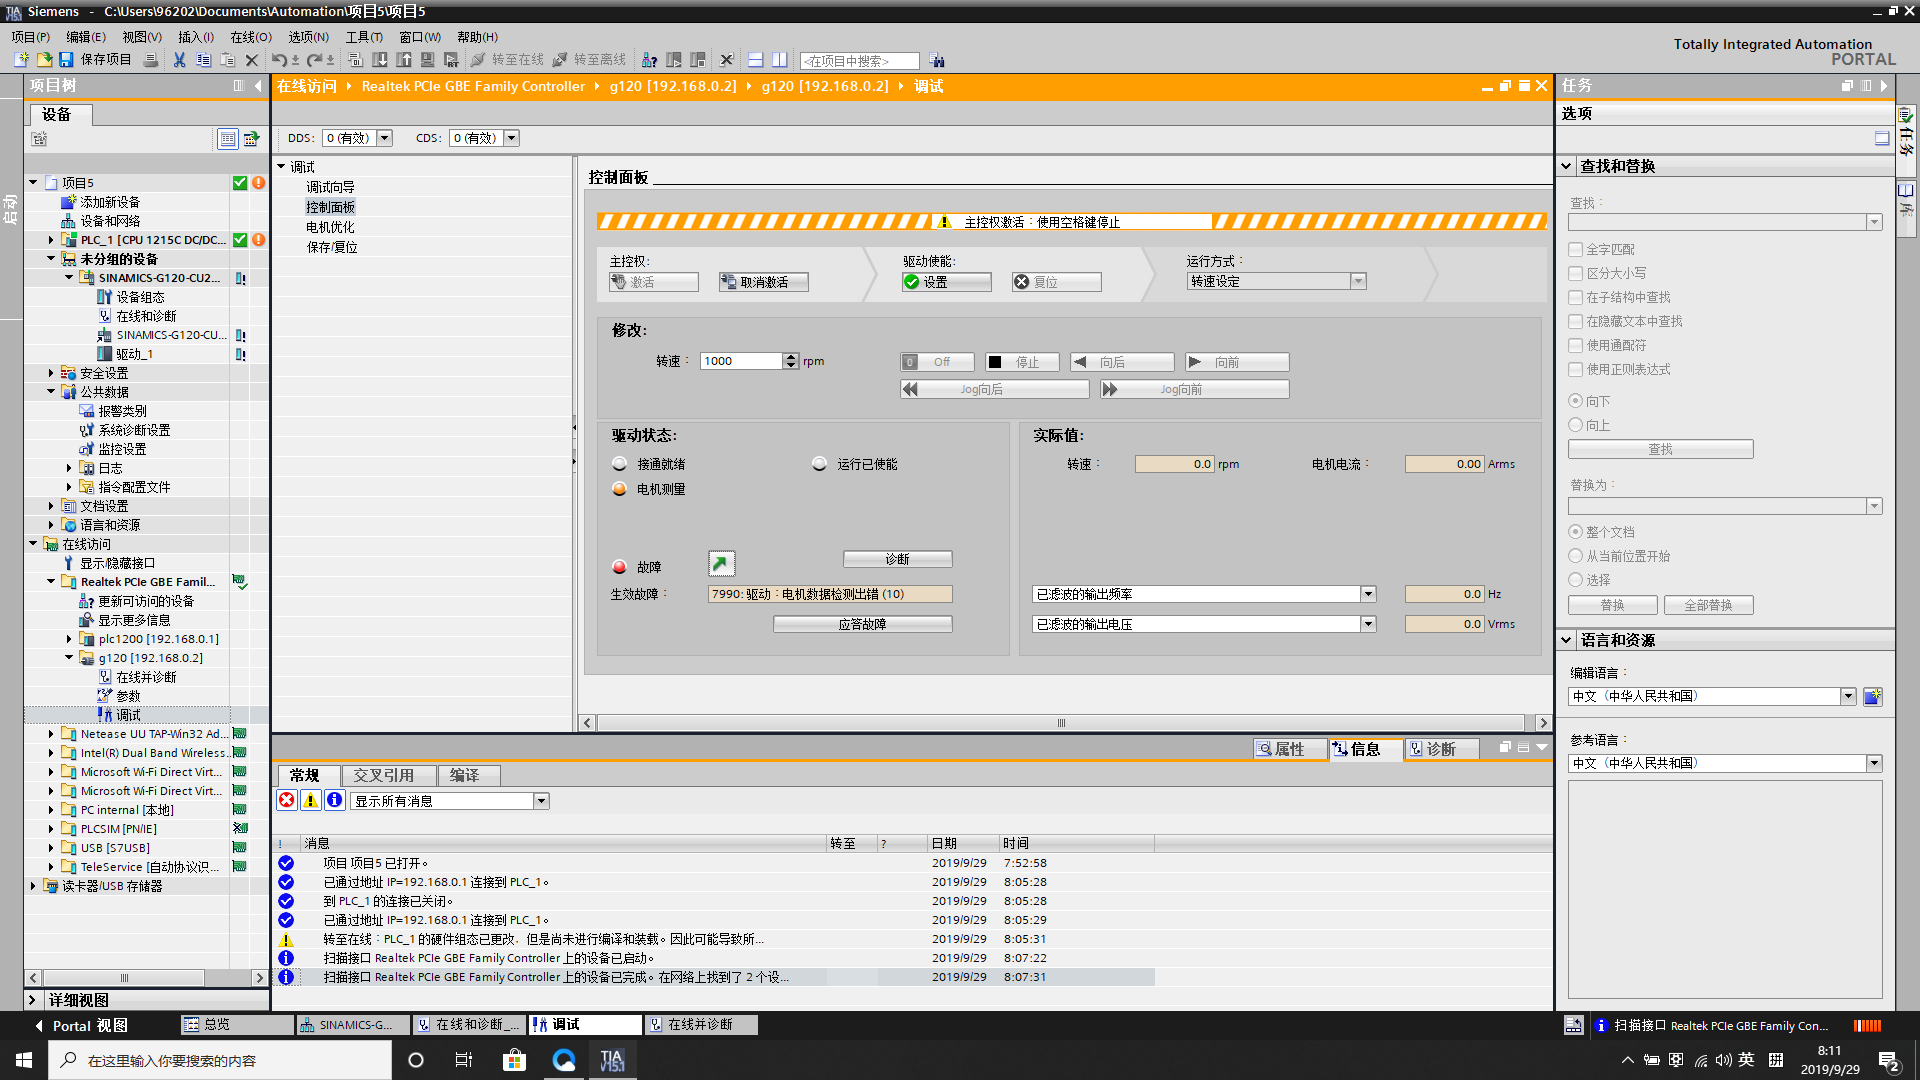
Task: Click the print toolbar icon
Action: (x=150, y=60)
